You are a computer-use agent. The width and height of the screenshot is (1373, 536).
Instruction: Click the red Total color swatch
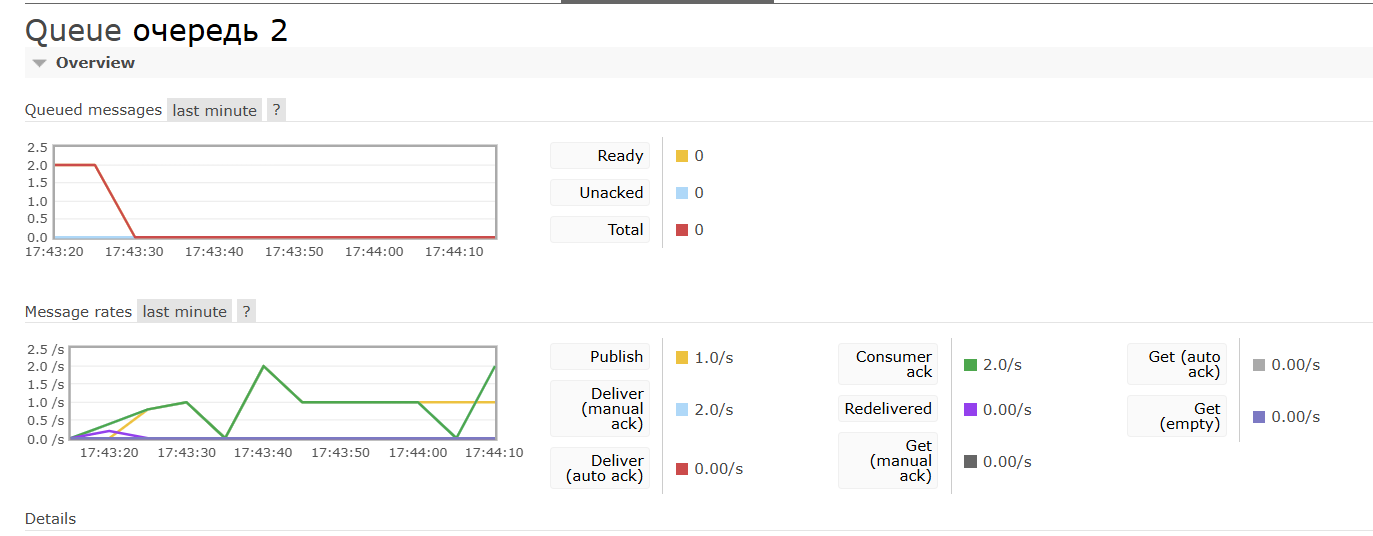682,230
